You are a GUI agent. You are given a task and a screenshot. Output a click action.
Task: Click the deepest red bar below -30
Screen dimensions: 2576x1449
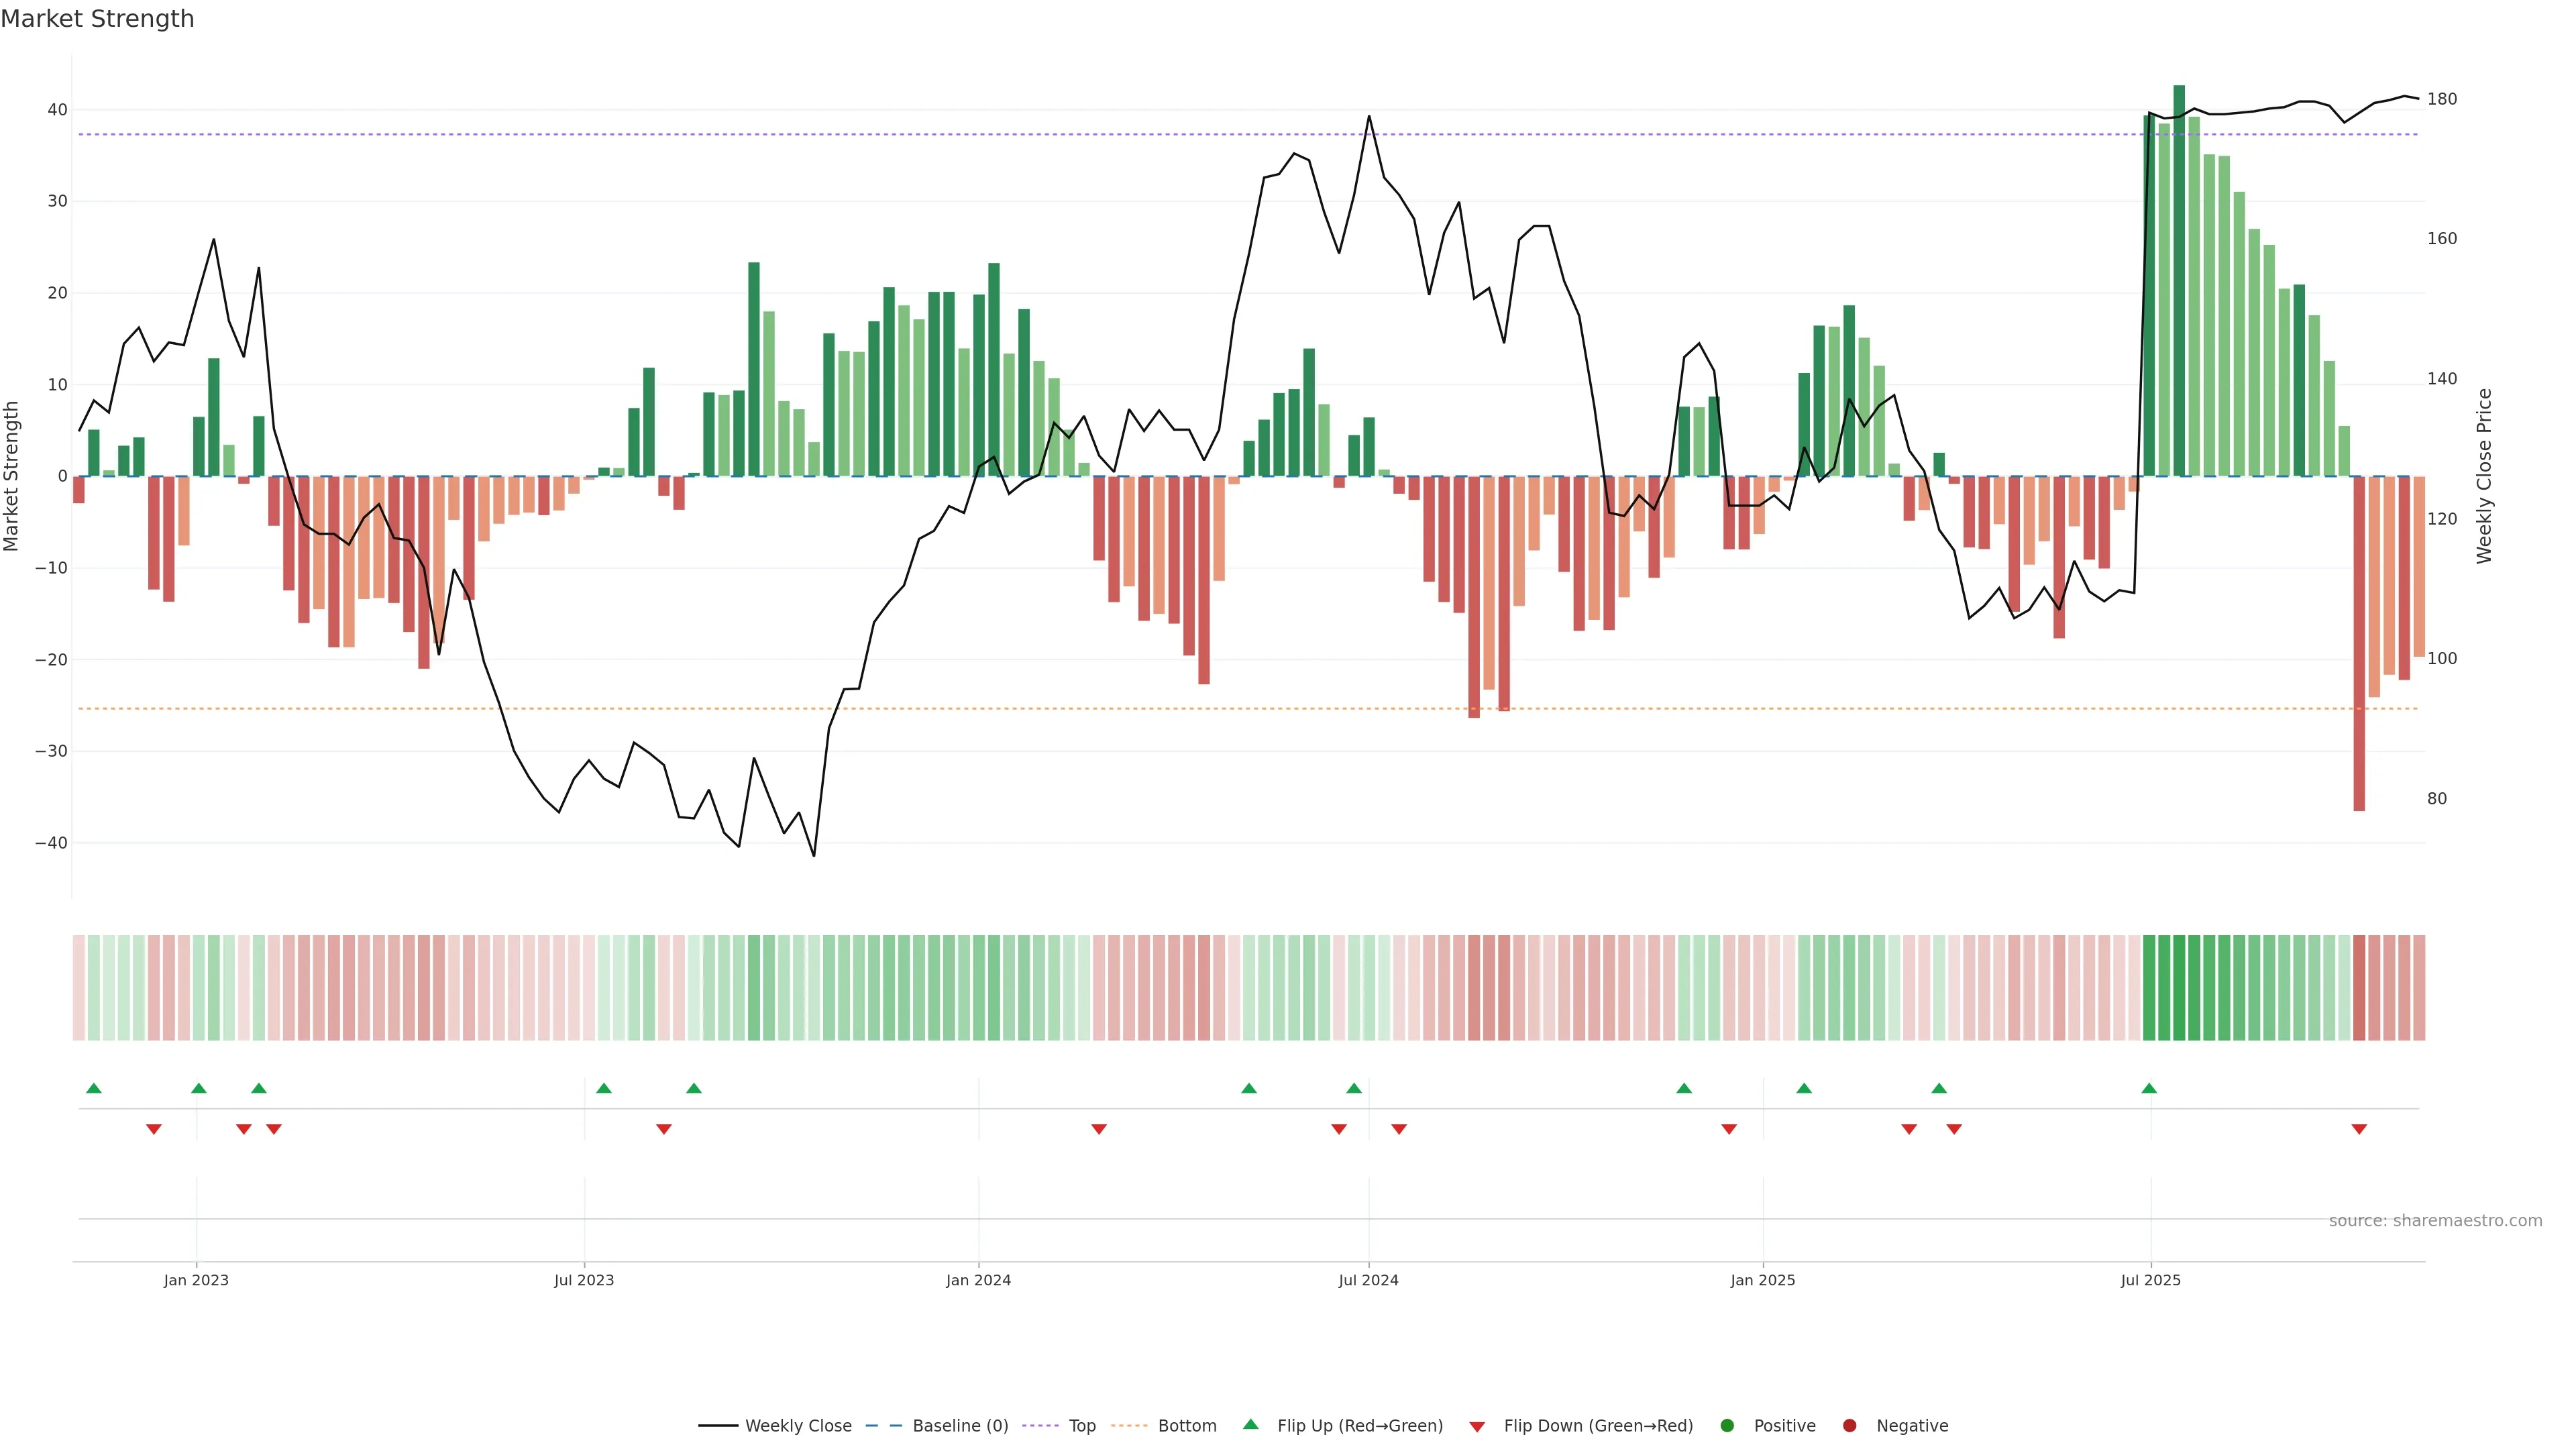coord(2359,640)
